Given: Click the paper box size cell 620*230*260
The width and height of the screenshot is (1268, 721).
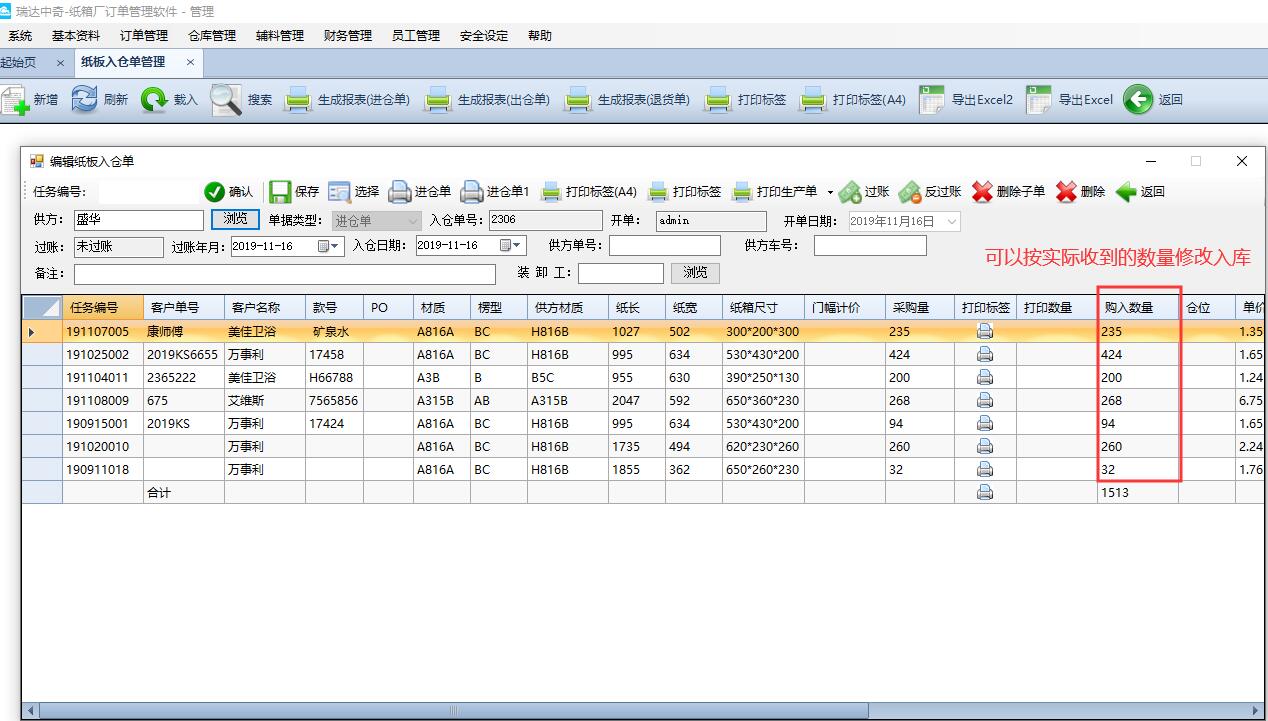Looking at the screenshot, I should pyautogui.click(x=764, y=446).
